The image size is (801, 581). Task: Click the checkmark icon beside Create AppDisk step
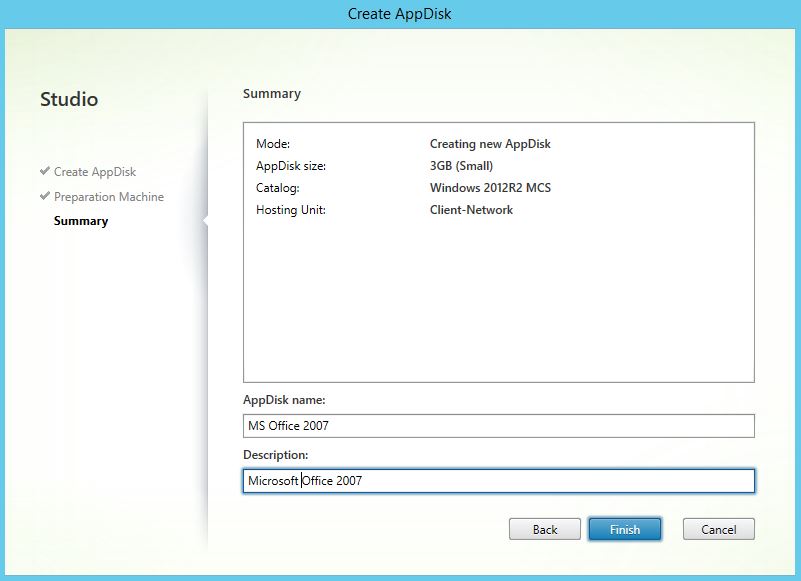(x=45, y=171)
